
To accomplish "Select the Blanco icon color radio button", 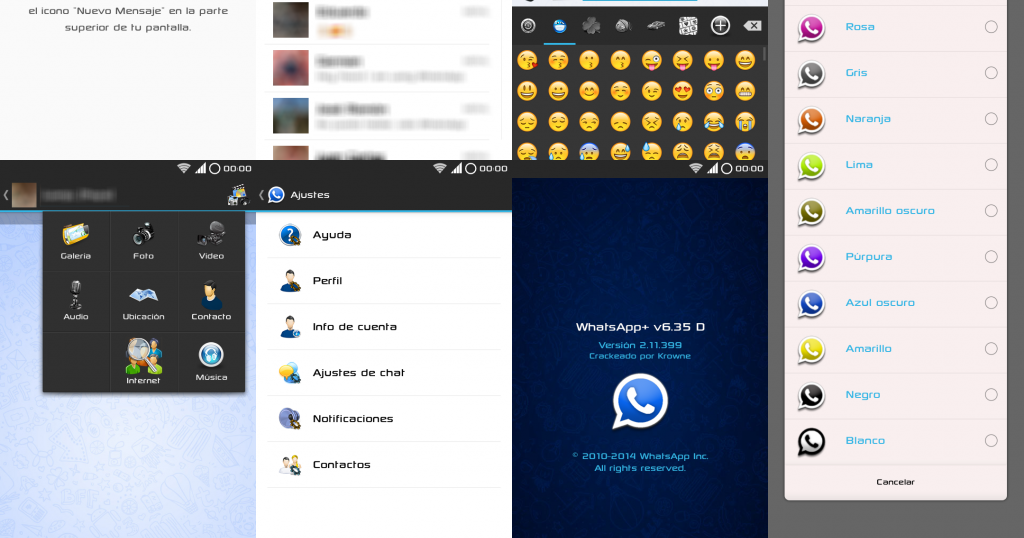I will click(991, 441).
